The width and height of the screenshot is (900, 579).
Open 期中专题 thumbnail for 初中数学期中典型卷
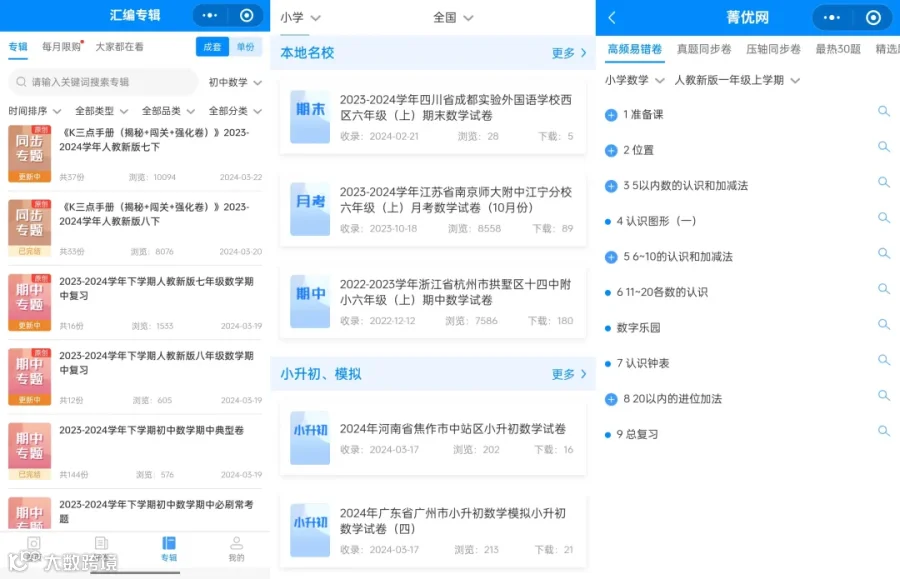(30, 451)
